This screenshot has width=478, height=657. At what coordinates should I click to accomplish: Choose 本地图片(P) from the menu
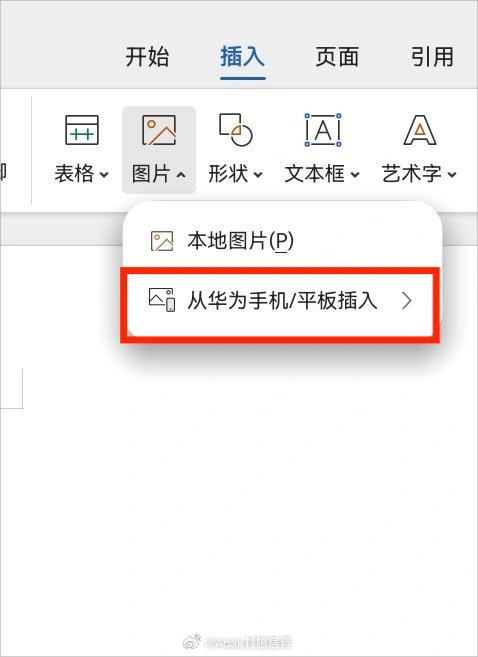(240, 241)
